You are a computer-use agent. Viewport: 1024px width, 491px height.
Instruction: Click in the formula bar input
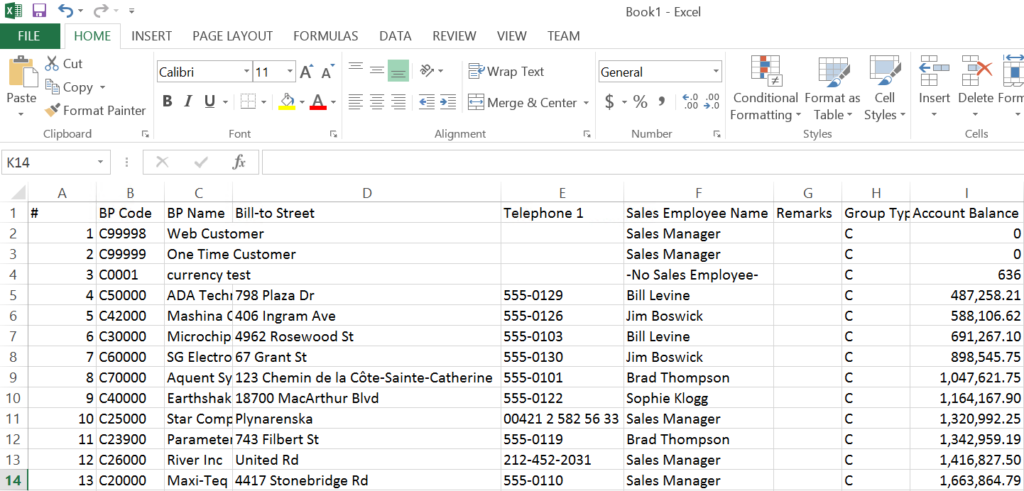(x=643, y=162)
